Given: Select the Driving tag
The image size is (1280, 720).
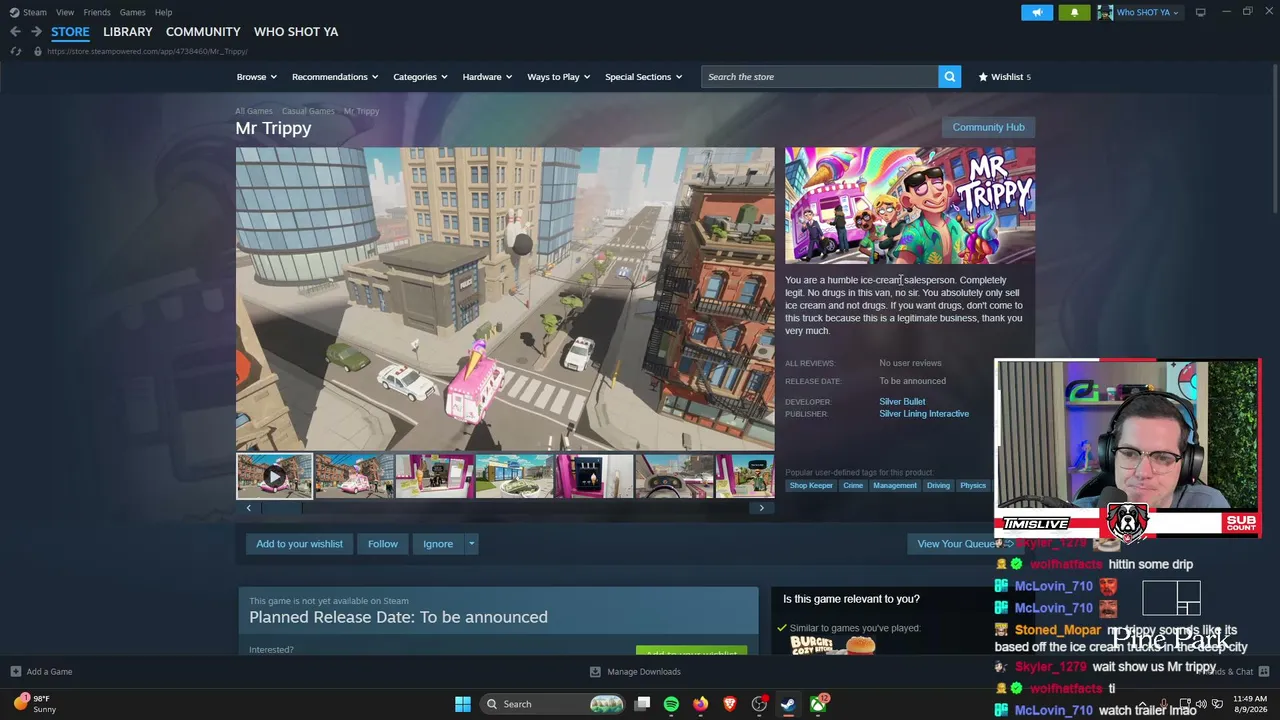Looking at the screenshot, I should coord(938,486).
